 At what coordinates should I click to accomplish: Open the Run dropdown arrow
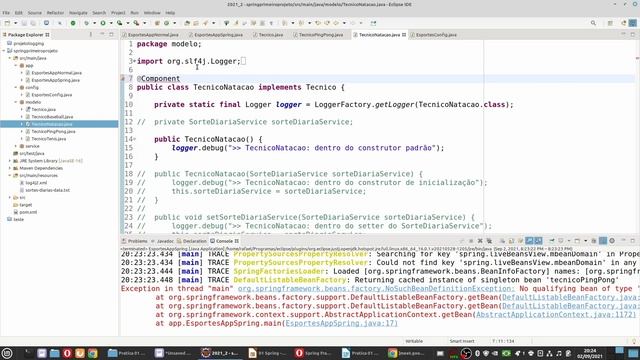tap(111, 23)
